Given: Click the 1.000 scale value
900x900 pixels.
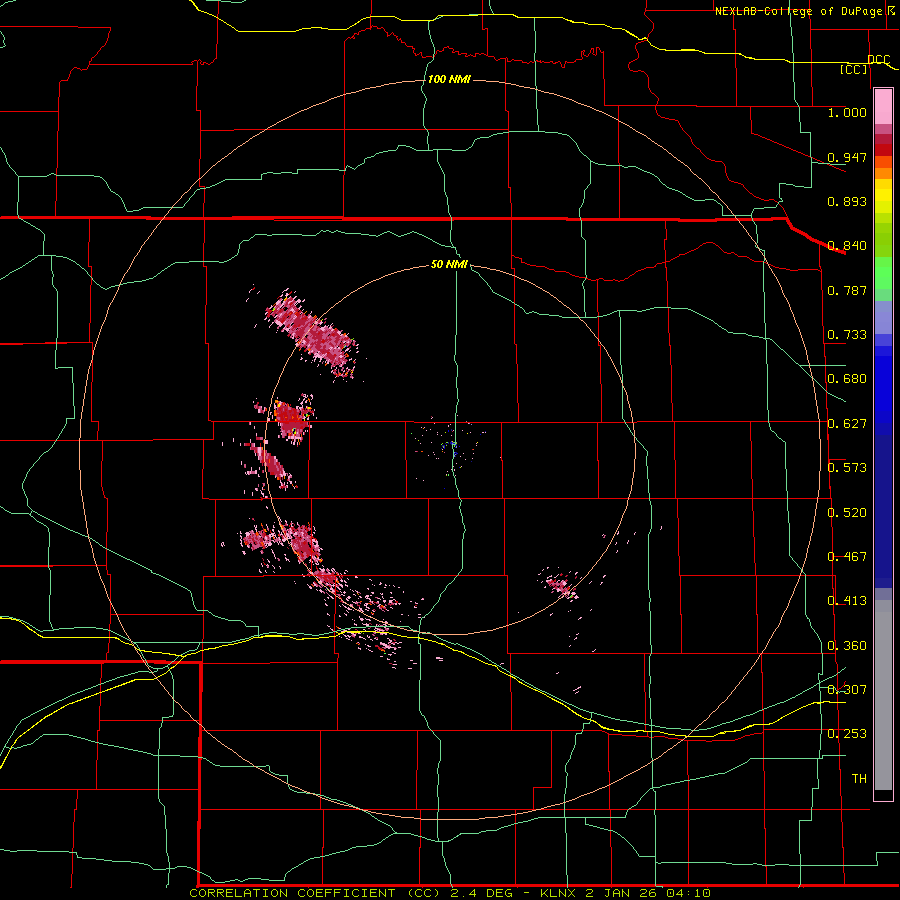Looking at the screenshot, I should click(847, 112).
